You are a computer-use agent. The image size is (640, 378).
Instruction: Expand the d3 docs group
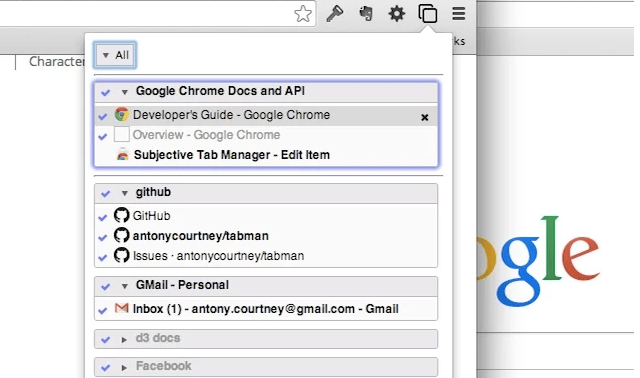124,340
